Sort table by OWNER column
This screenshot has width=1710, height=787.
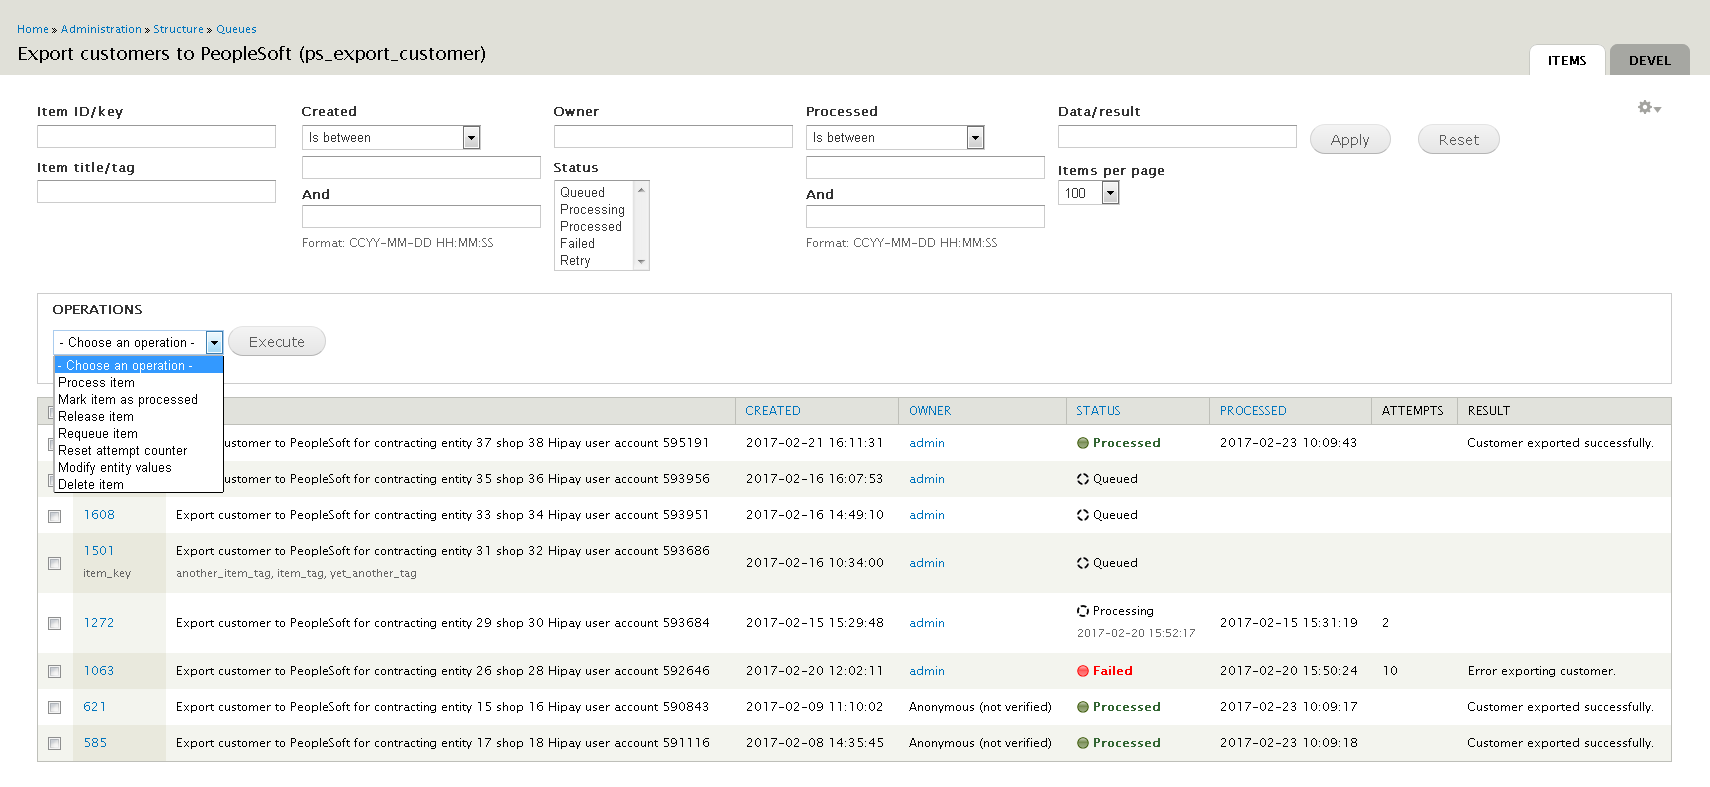click(930, 411)
